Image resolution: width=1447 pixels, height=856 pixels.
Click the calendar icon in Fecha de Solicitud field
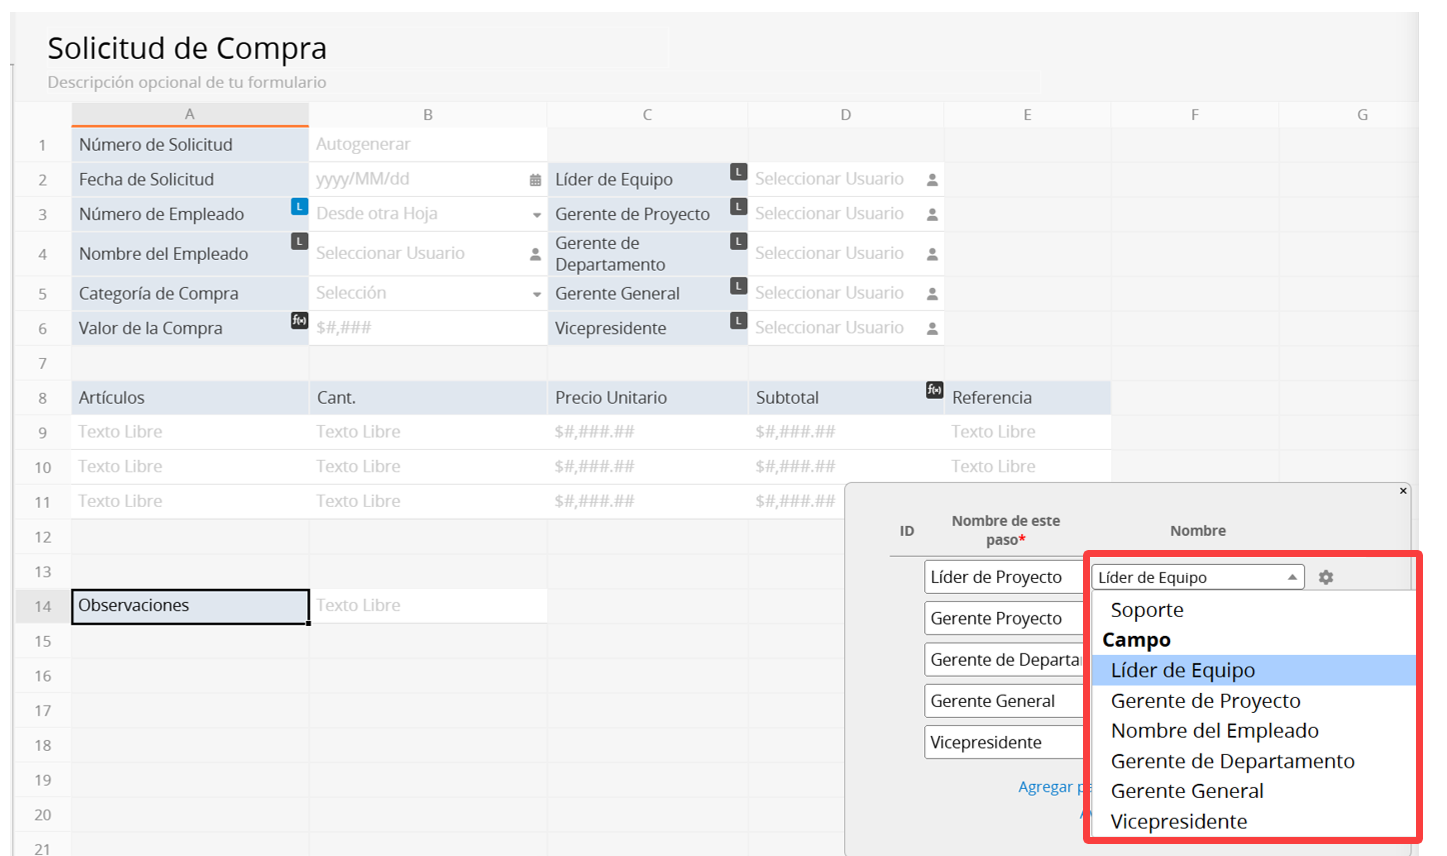[x=535, y=180]
